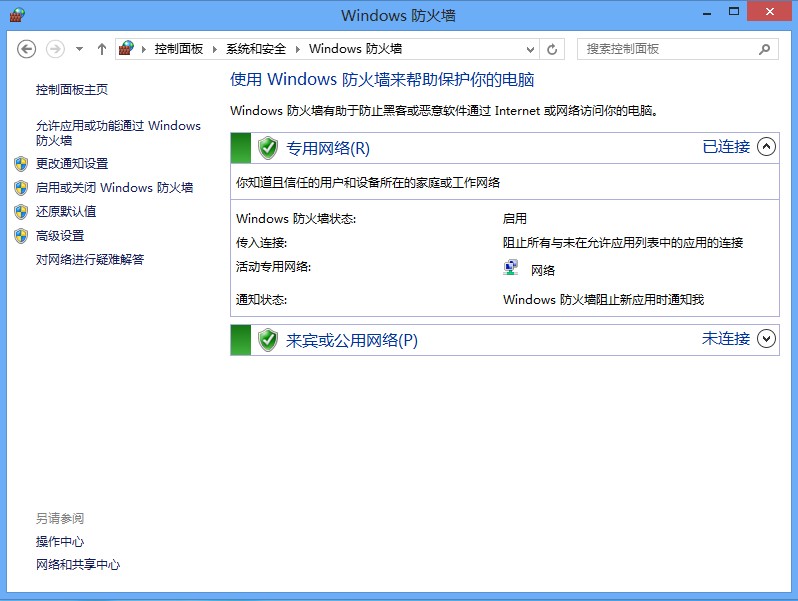This screenshot has width=798, height=601.
Task: Open 启用或关闭 Windows 防火墙 link
Action: click(114, 187)
